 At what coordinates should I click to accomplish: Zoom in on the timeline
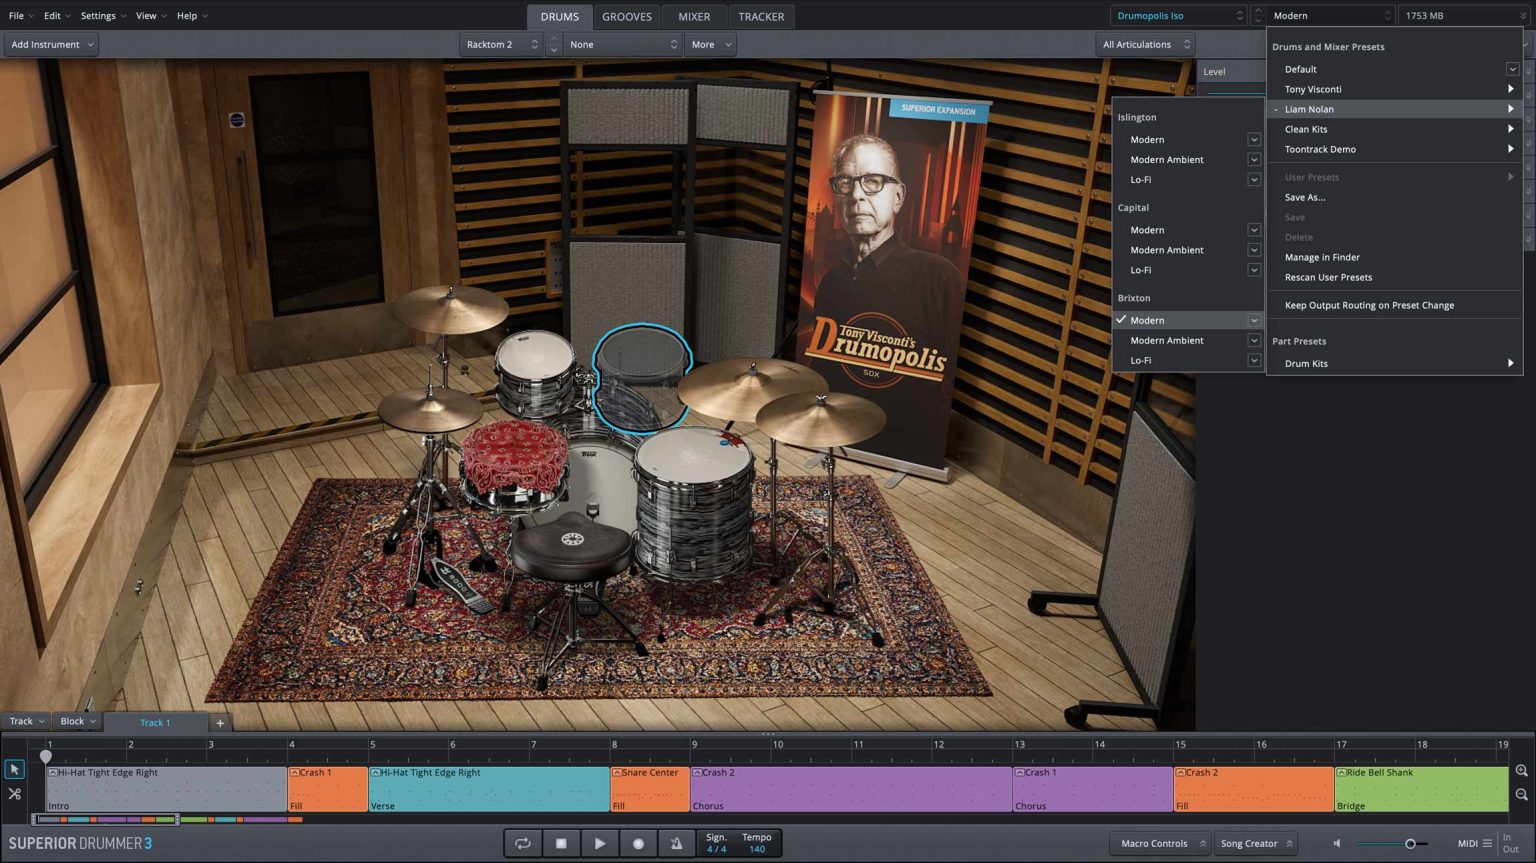point(1521,771)
